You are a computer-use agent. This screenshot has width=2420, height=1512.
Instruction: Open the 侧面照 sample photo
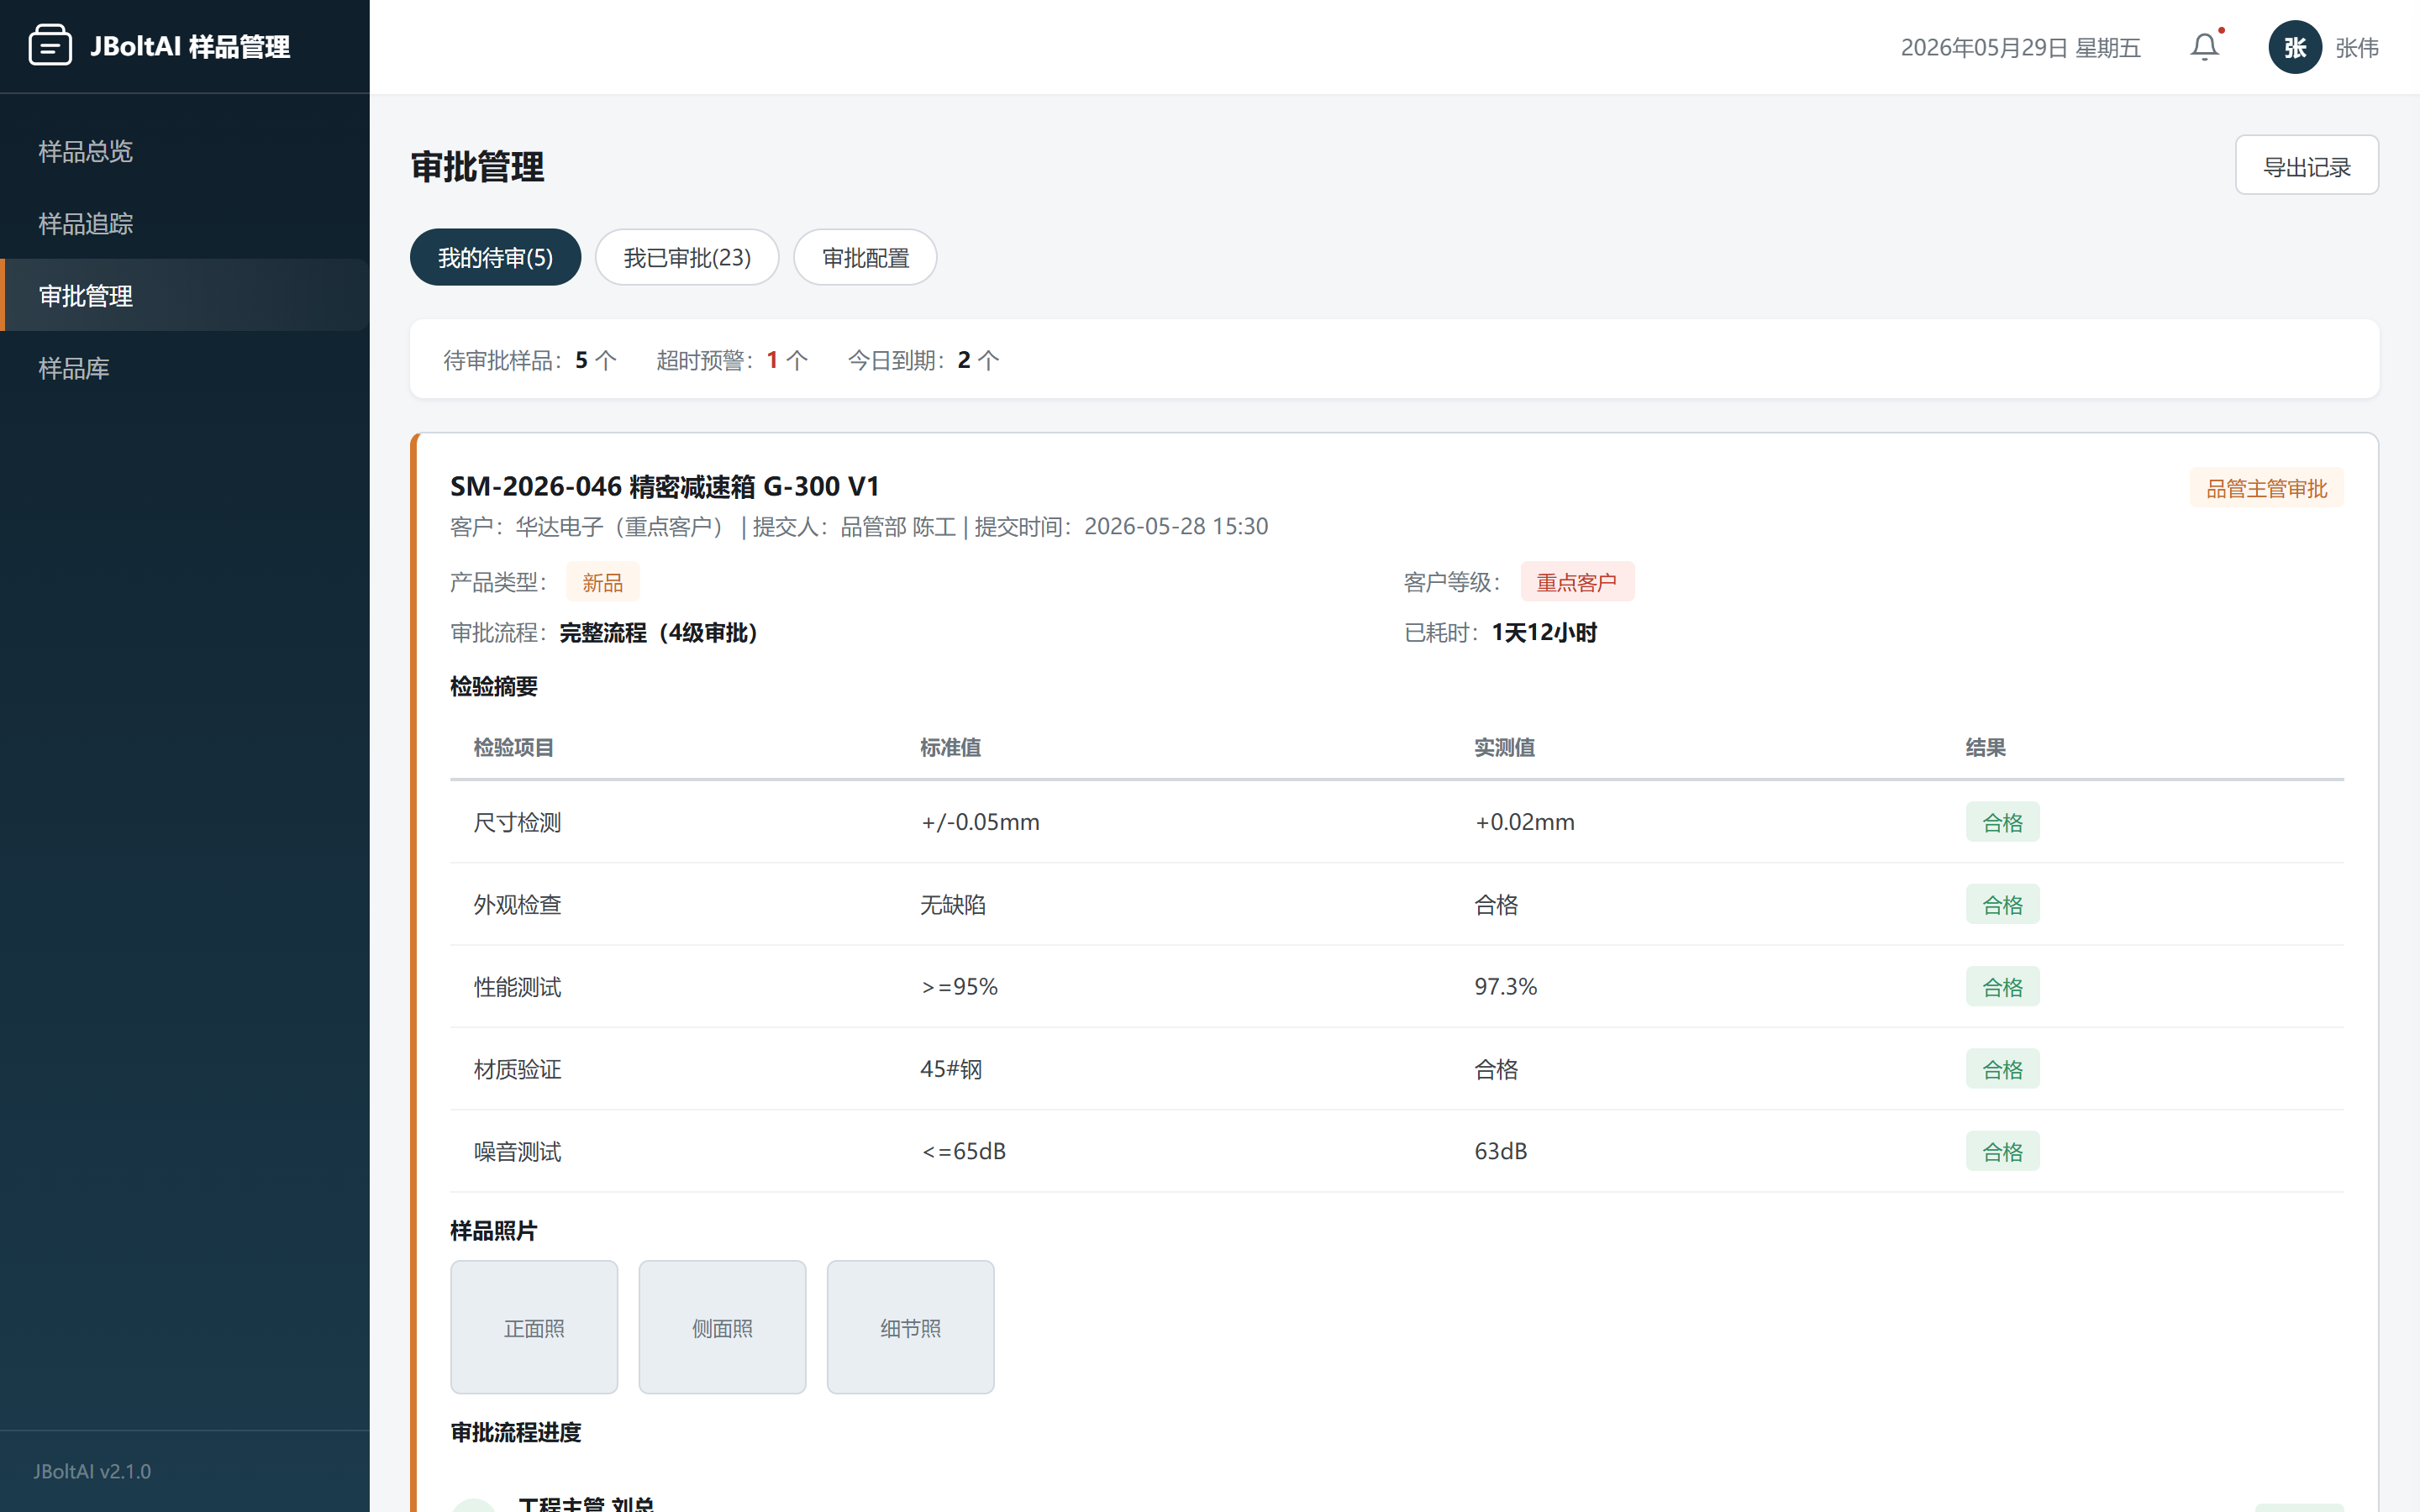(x=722, y=1327)
